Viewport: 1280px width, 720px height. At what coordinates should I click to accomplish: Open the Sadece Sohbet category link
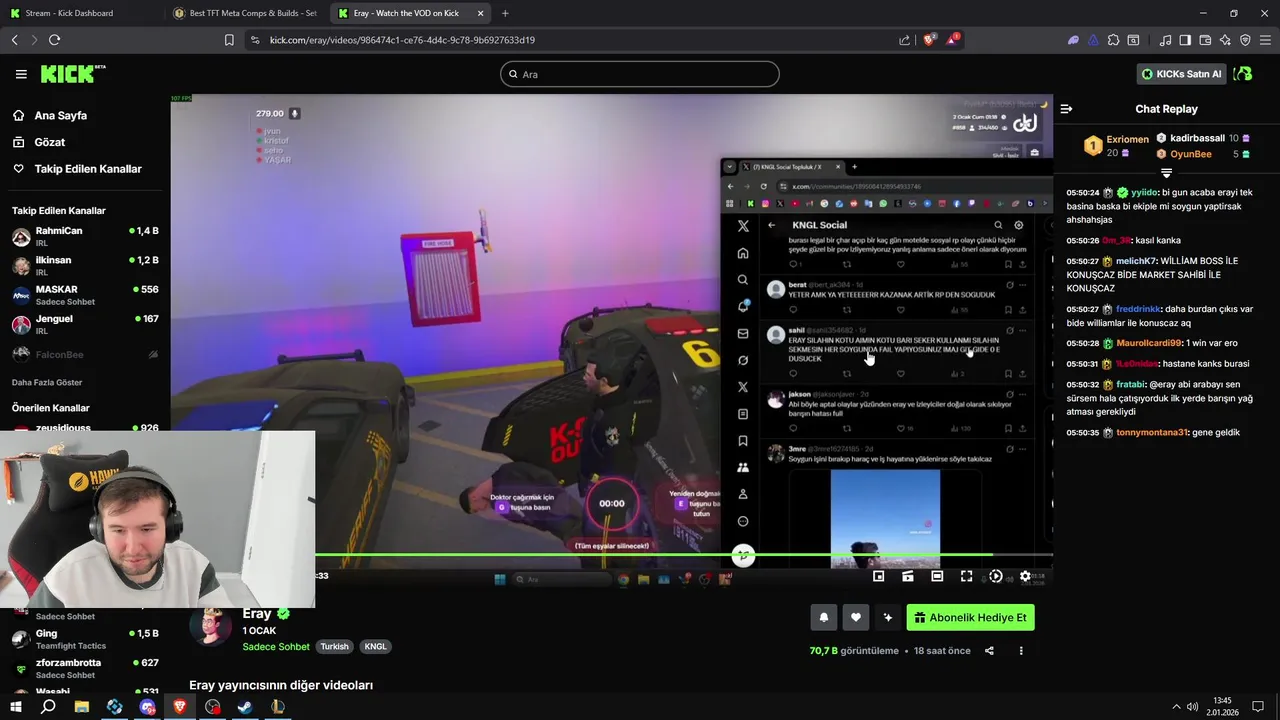[x=276, y=647]
